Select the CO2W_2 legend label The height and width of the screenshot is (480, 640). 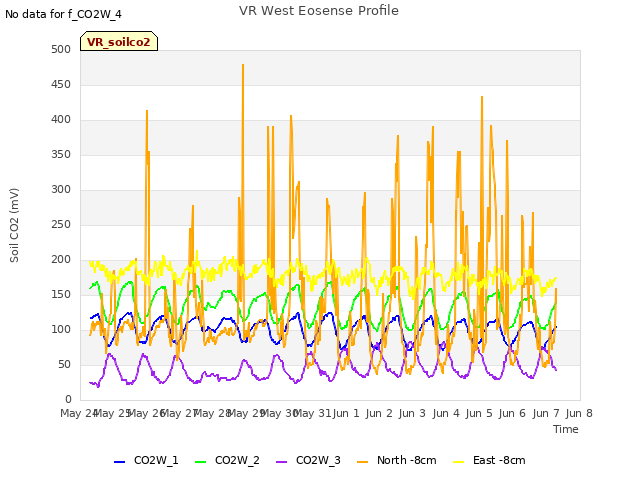(237, 460)
